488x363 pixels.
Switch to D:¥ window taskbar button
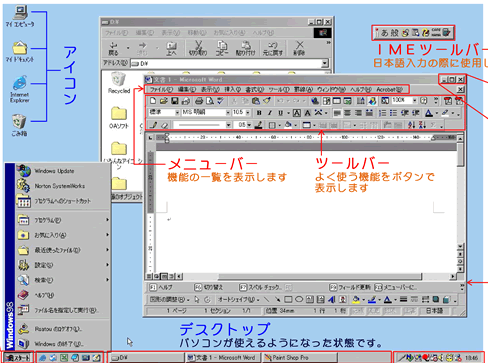coord(147,358)
